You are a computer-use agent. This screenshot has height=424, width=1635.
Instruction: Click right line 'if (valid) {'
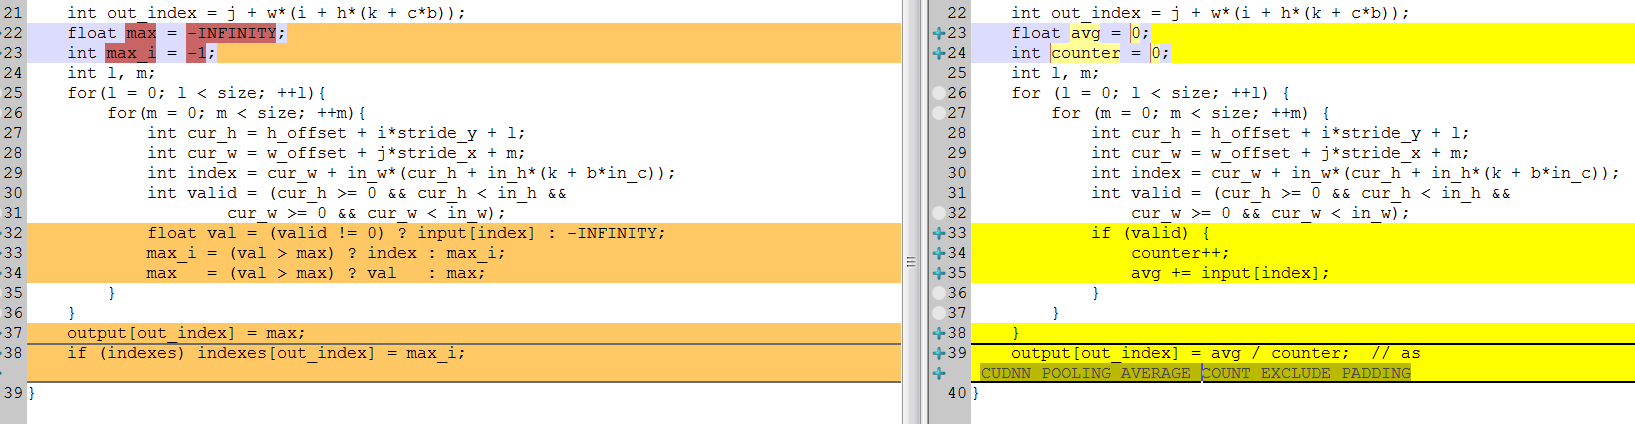click(1150, 233)
